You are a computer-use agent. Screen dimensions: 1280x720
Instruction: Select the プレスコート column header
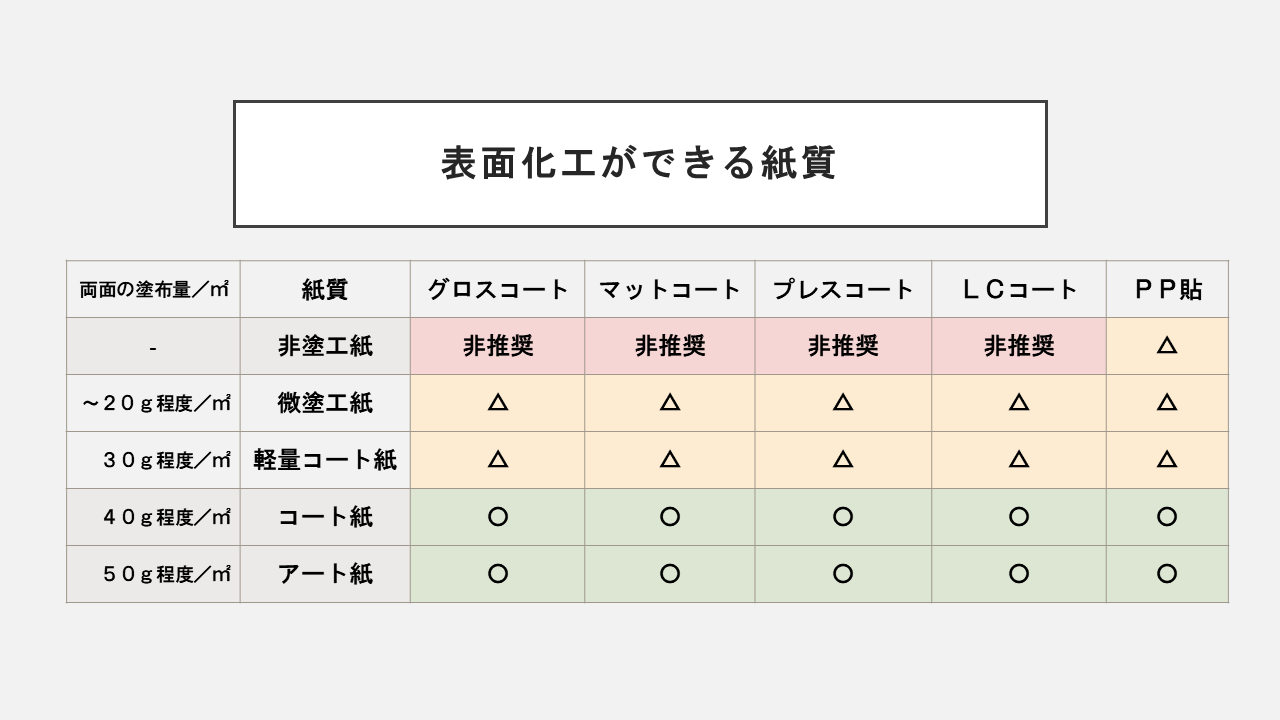click(x=843, y=290)
